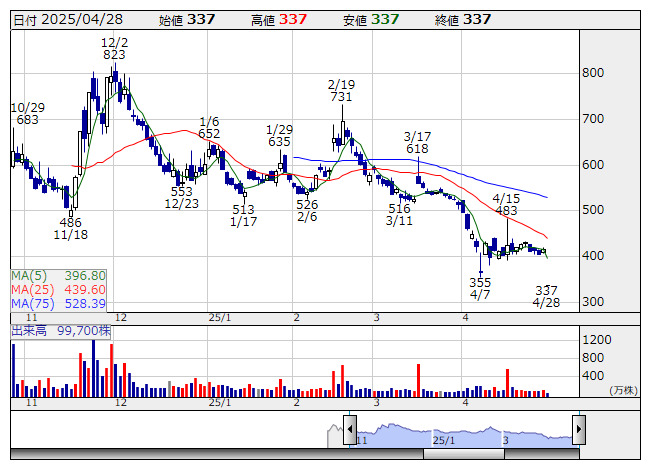Click the (万株) volume unit label
Screen dimensions: 653x470
point(623,390)
